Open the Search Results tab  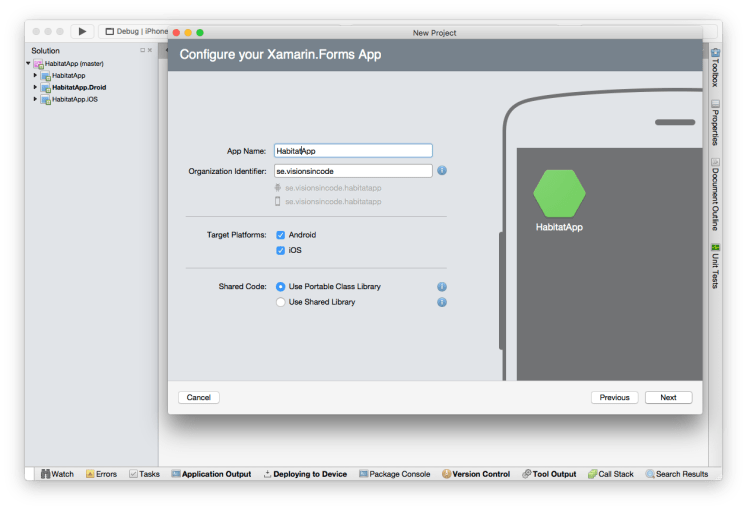coord(677,474)
